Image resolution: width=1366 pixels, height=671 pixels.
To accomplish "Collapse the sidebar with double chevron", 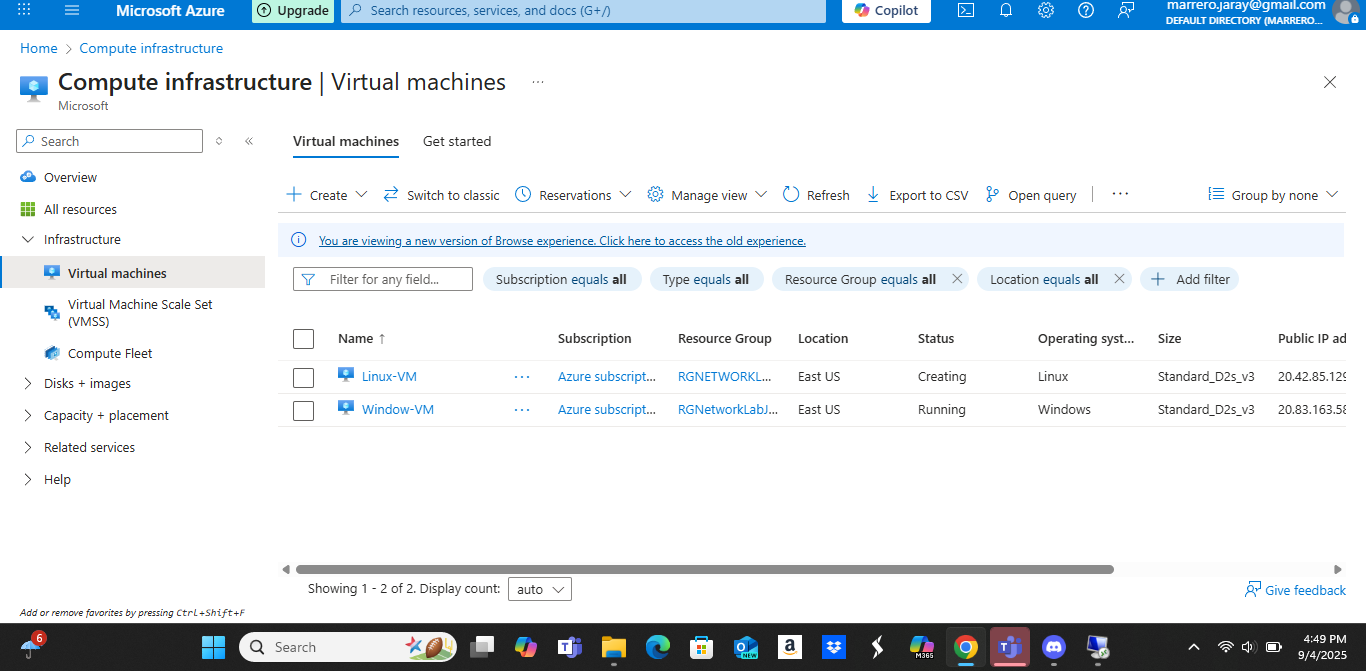I will point(249,141).
